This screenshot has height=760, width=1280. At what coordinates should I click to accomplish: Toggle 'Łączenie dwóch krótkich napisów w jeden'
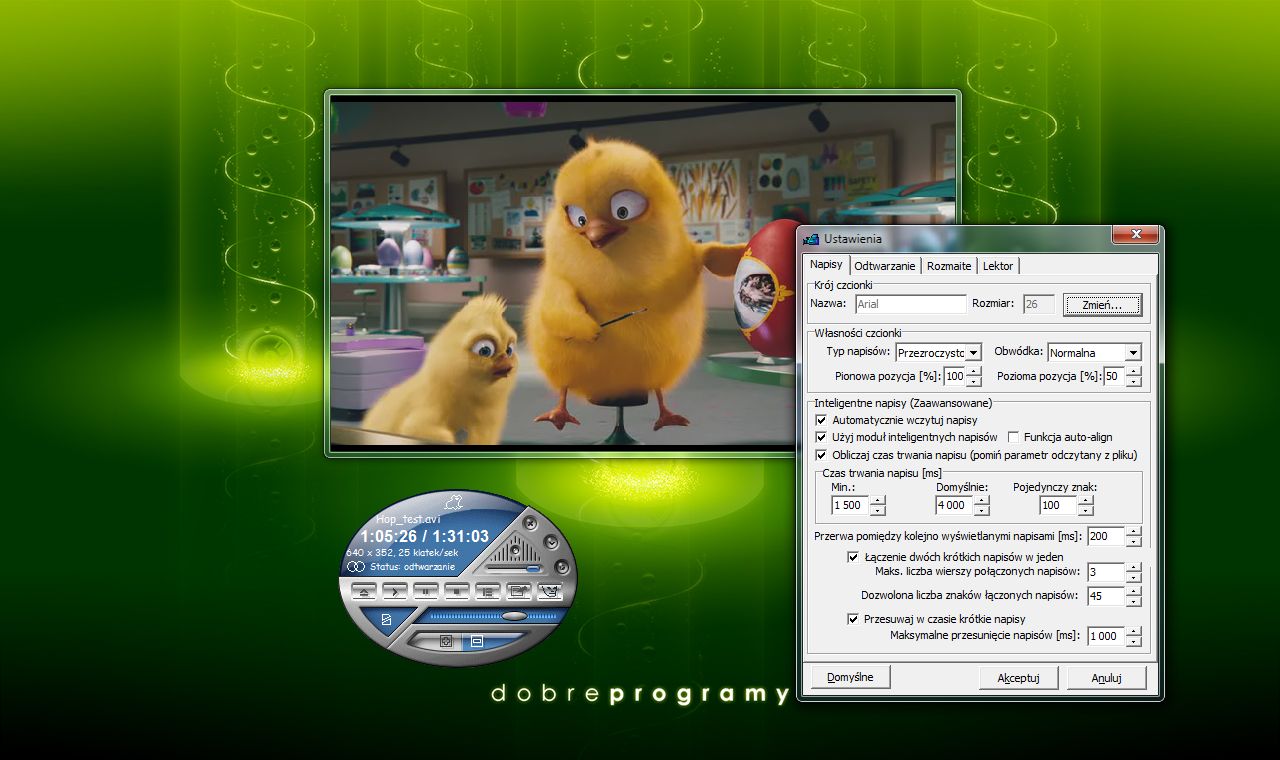point(854,556)
